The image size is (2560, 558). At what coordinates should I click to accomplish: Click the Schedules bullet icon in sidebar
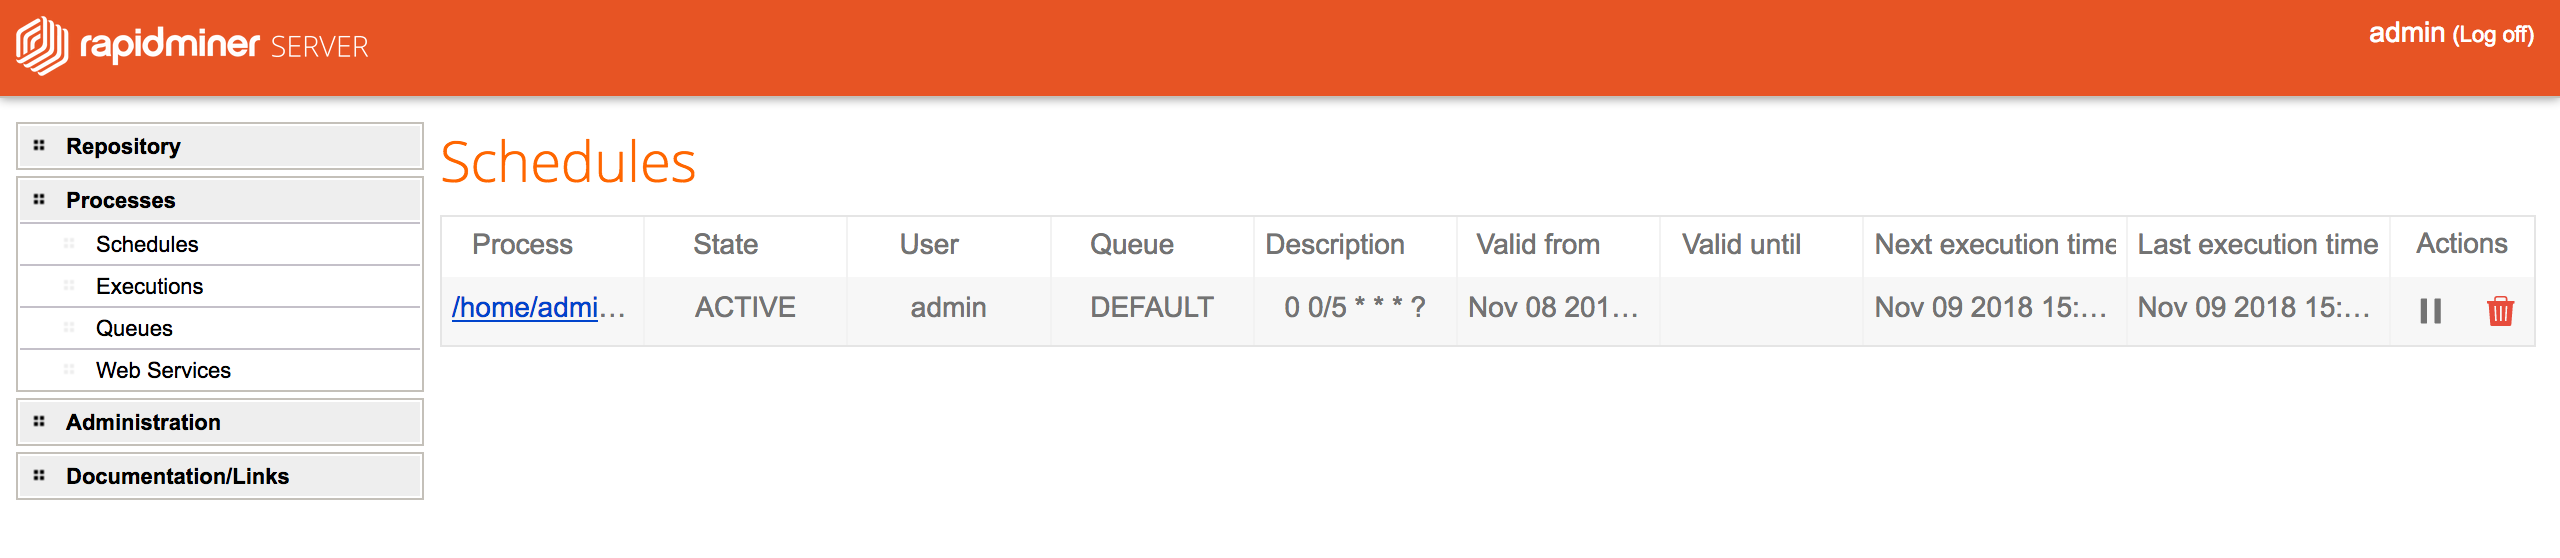[69, 244]
